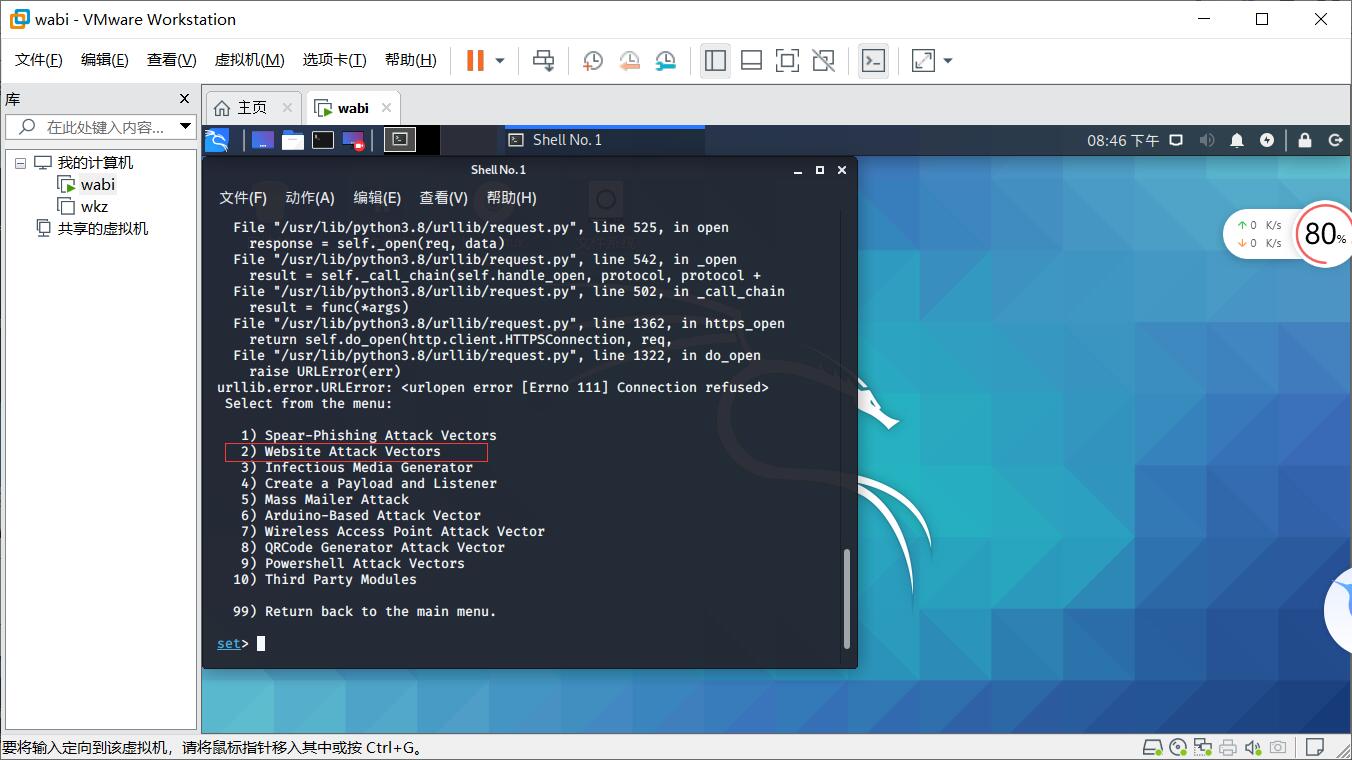
Task: Open the VMware 帮助(H) menu
Action: coord(411,60)
